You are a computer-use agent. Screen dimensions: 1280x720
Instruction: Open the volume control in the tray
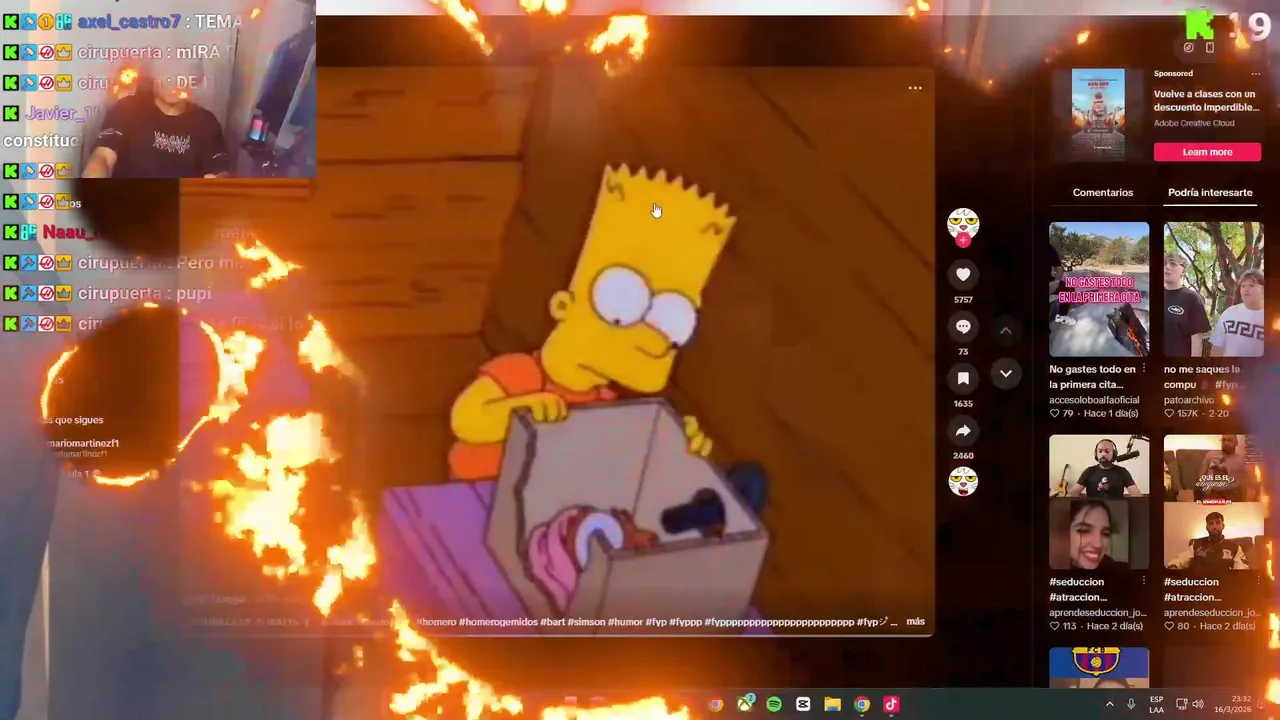(1198, 705)
